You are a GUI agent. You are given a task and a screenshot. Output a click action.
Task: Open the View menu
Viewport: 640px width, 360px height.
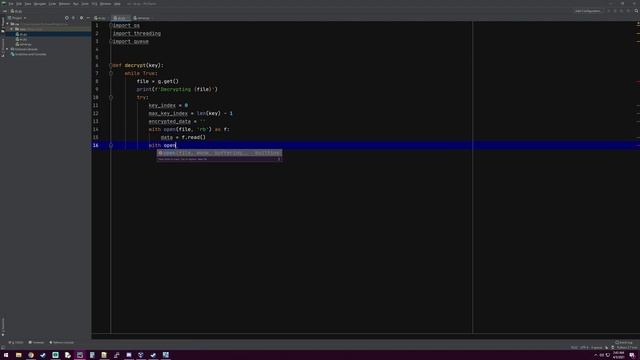pyautogui.click(x=28, y=4)
